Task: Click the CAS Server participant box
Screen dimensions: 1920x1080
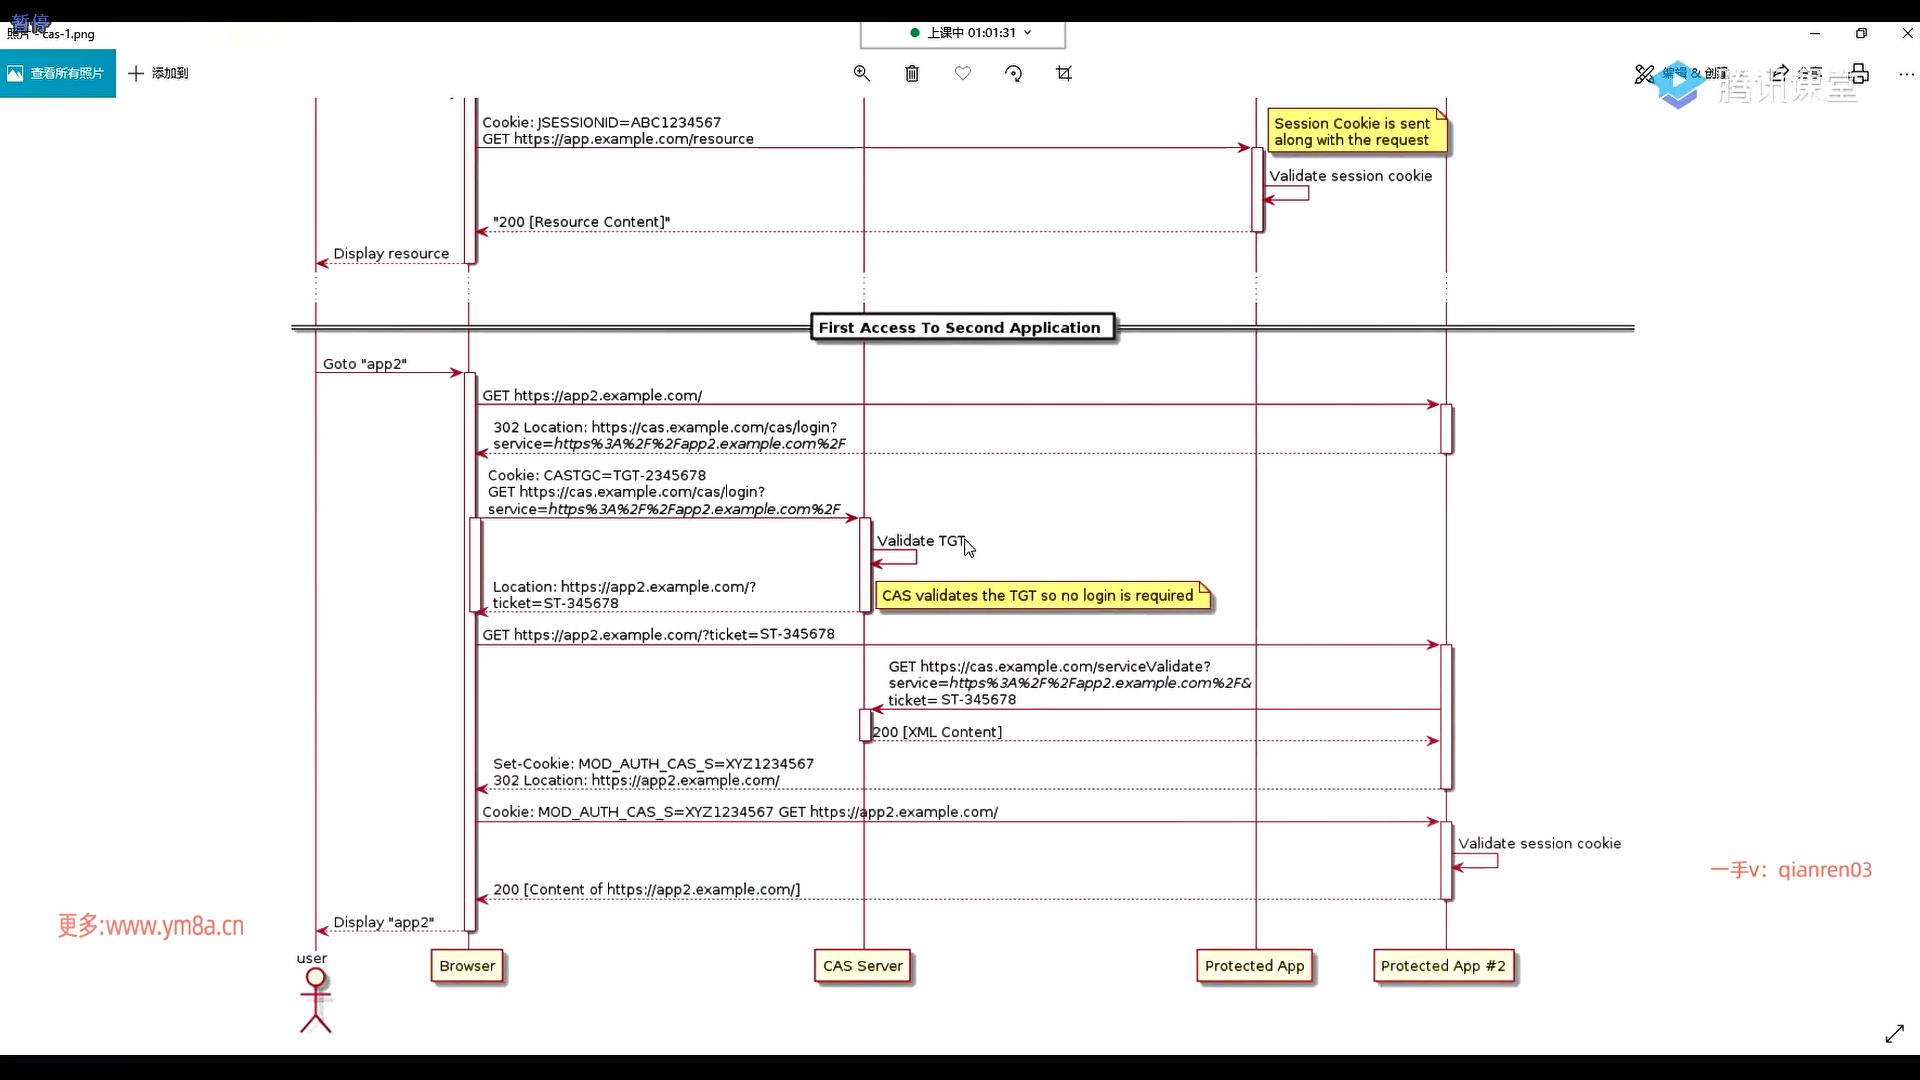Action: (x=862, y=966)
